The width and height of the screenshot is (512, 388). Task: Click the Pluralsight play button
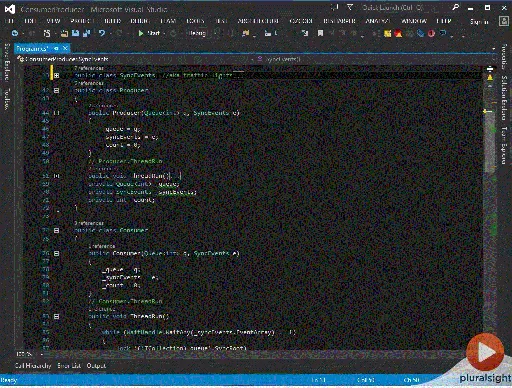pyautogui.click(x=485, y=352)
